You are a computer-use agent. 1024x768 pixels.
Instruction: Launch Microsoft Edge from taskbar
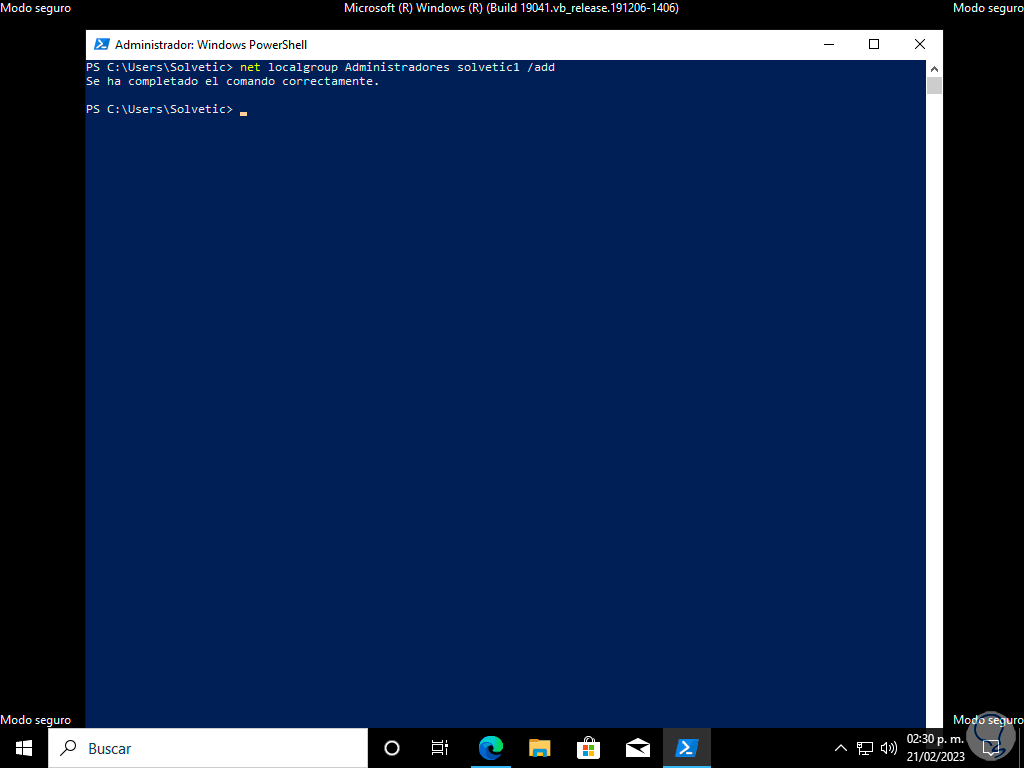click(x=490, y=748)
